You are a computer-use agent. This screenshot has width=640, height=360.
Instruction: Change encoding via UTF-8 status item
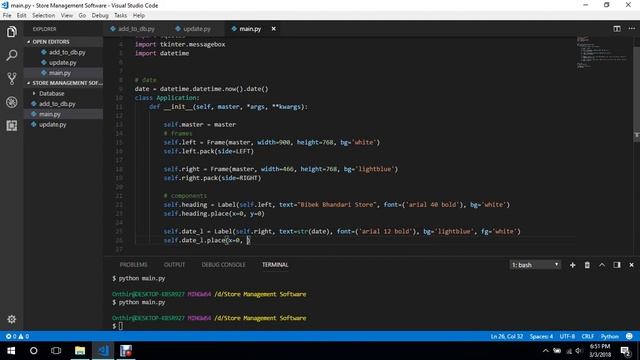coord(567,336)
